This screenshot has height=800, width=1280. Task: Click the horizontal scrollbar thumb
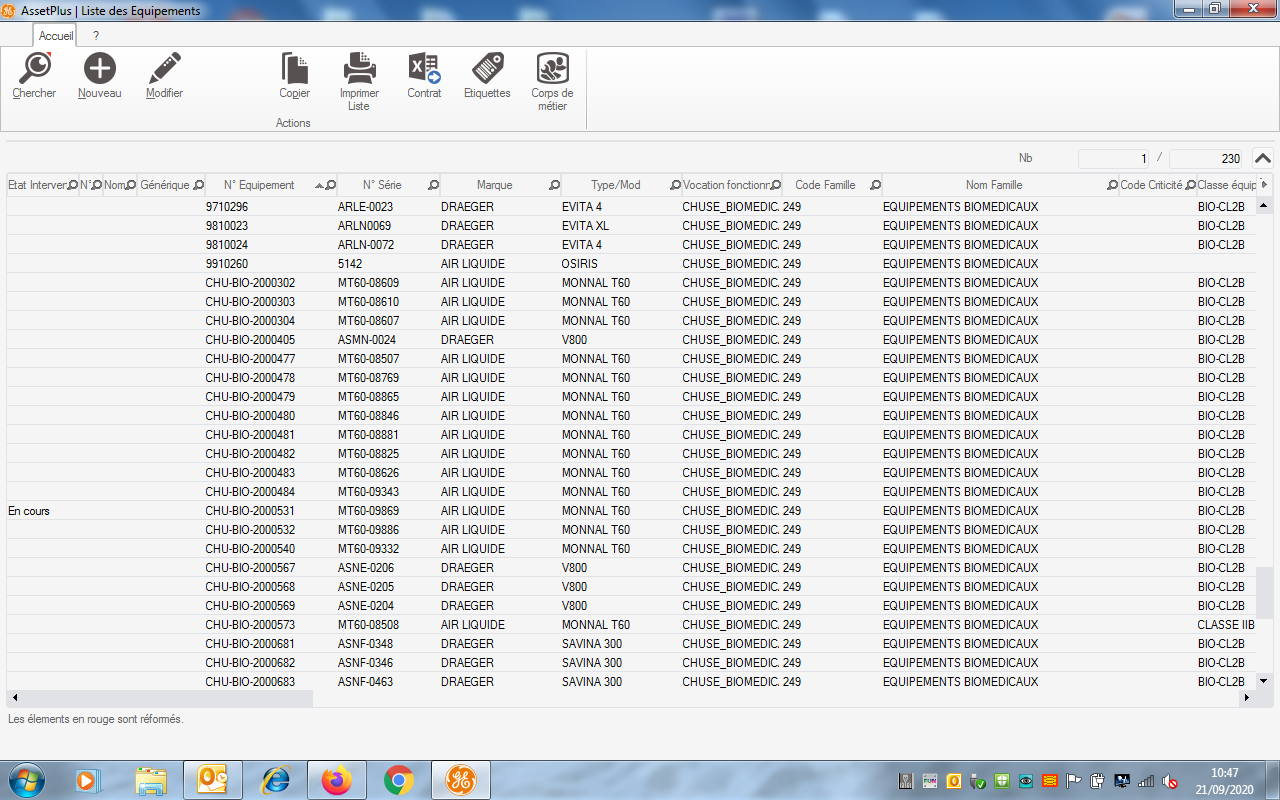click(x=167, y=698)
